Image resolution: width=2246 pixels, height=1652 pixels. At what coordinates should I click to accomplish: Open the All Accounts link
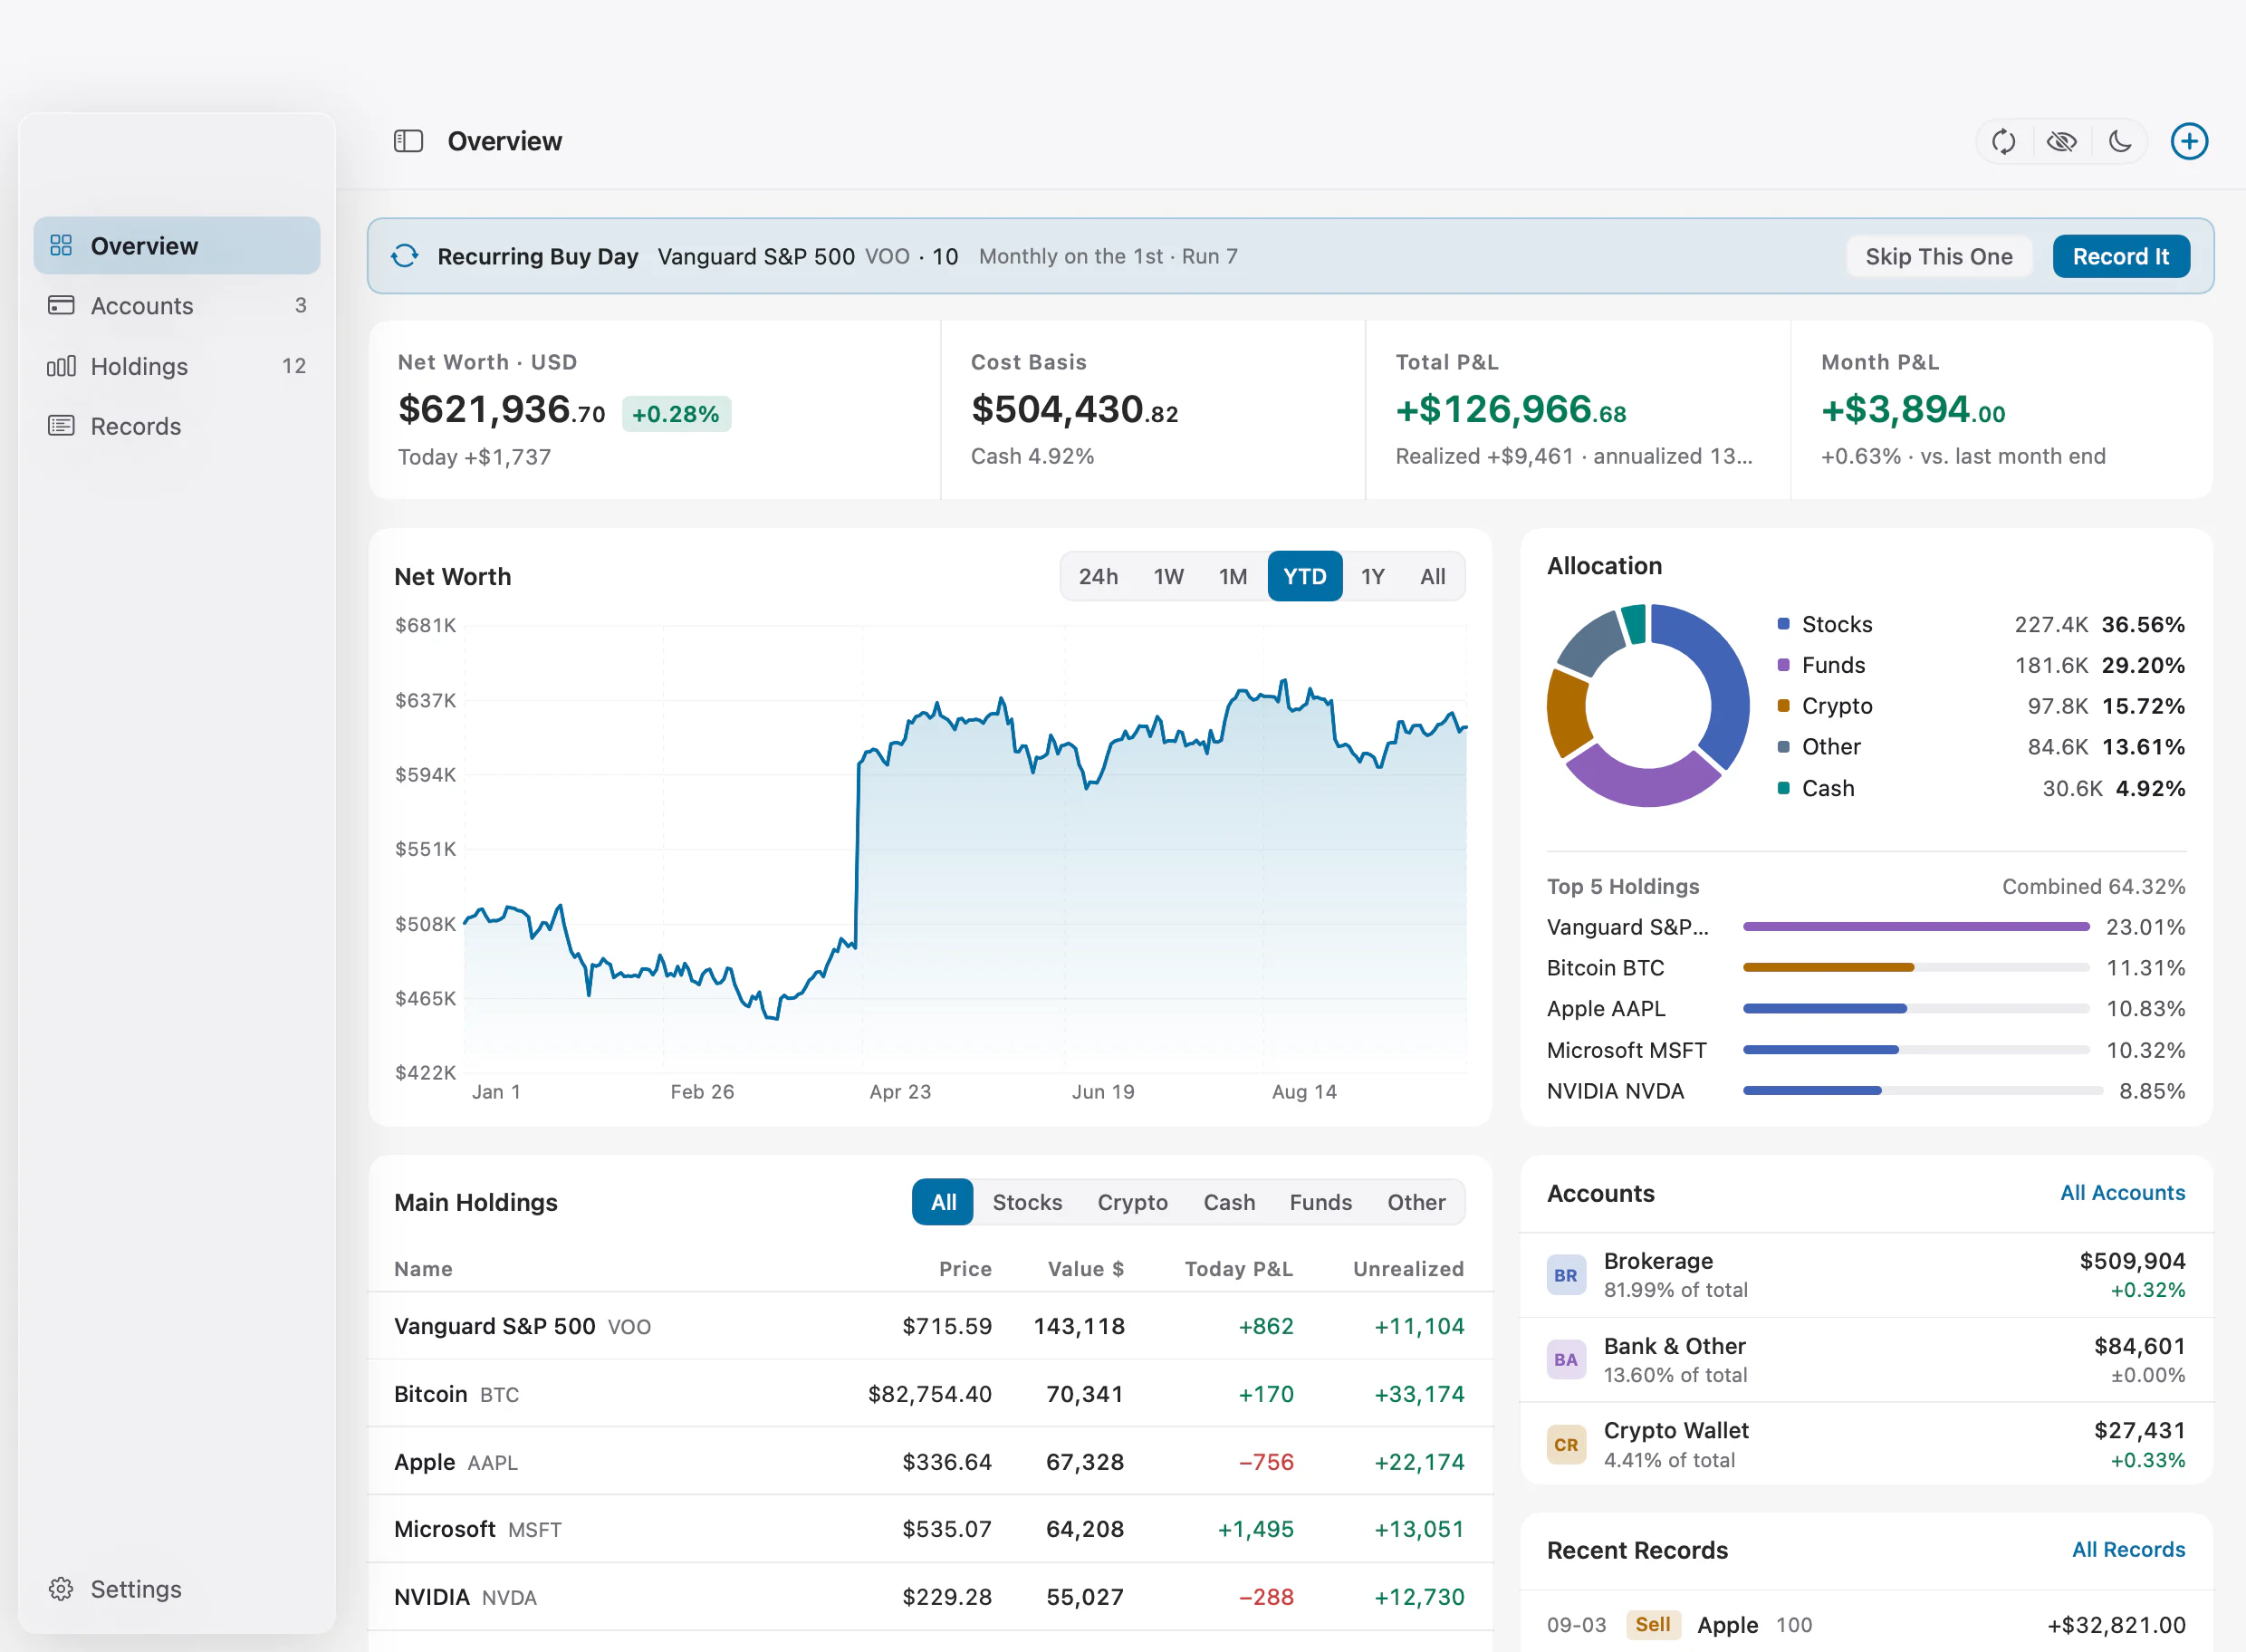[2122, 1192]
